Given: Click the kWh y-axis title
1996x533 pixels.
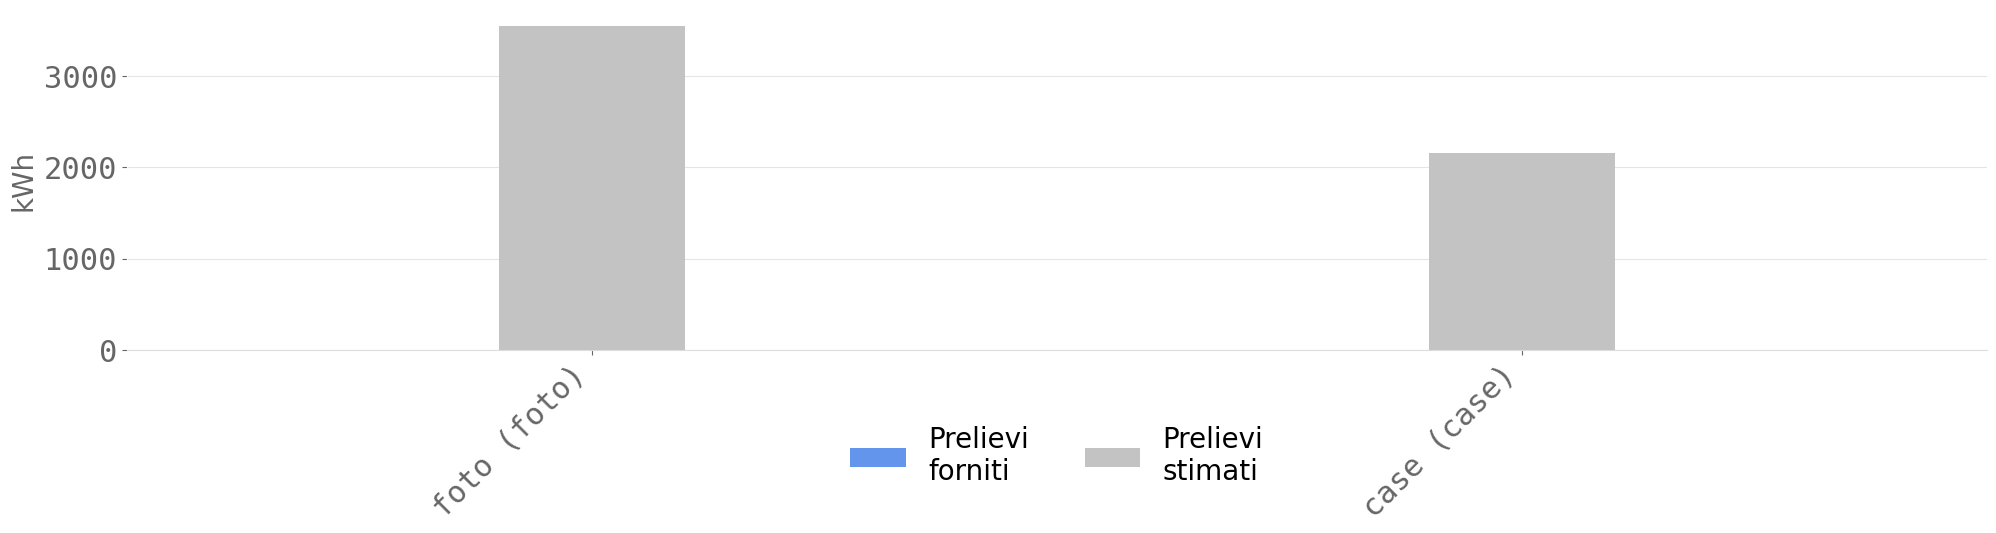Looking at the screenshot, I should 23,183.
